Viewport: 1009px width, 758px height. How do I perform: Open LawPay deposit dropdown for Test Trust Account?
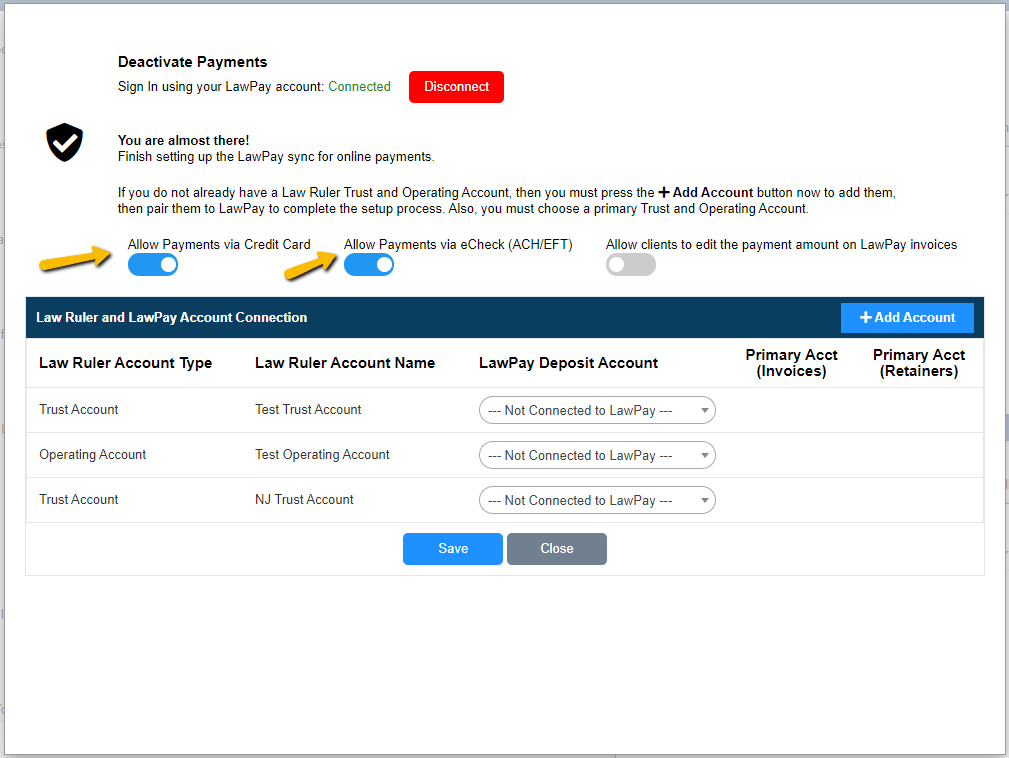597,411
